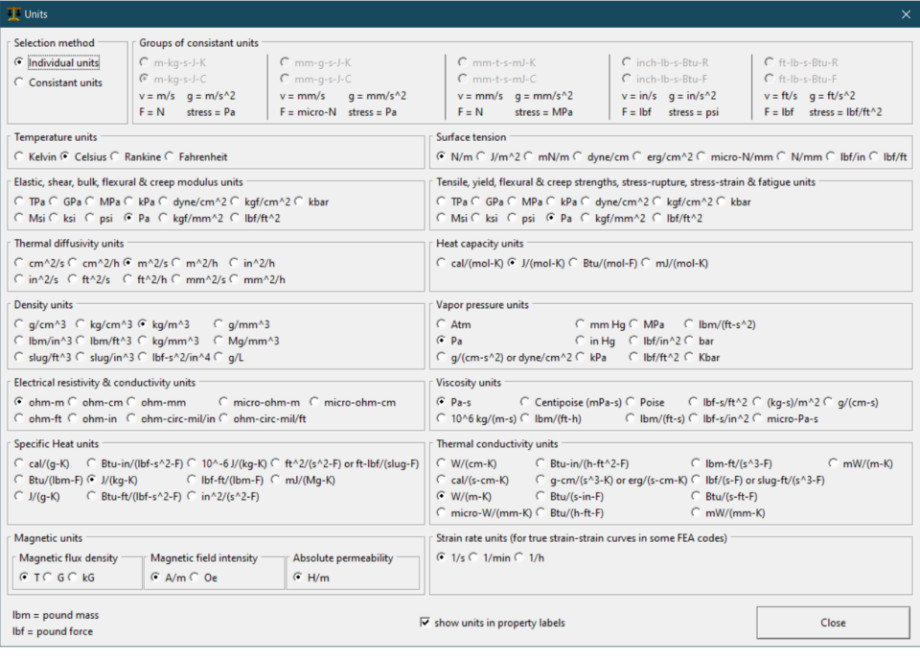Choose Atm vapor pressure unit
The width and height of the screenshot is (920, 662).
pyautogui.click(x=442, y=324)
